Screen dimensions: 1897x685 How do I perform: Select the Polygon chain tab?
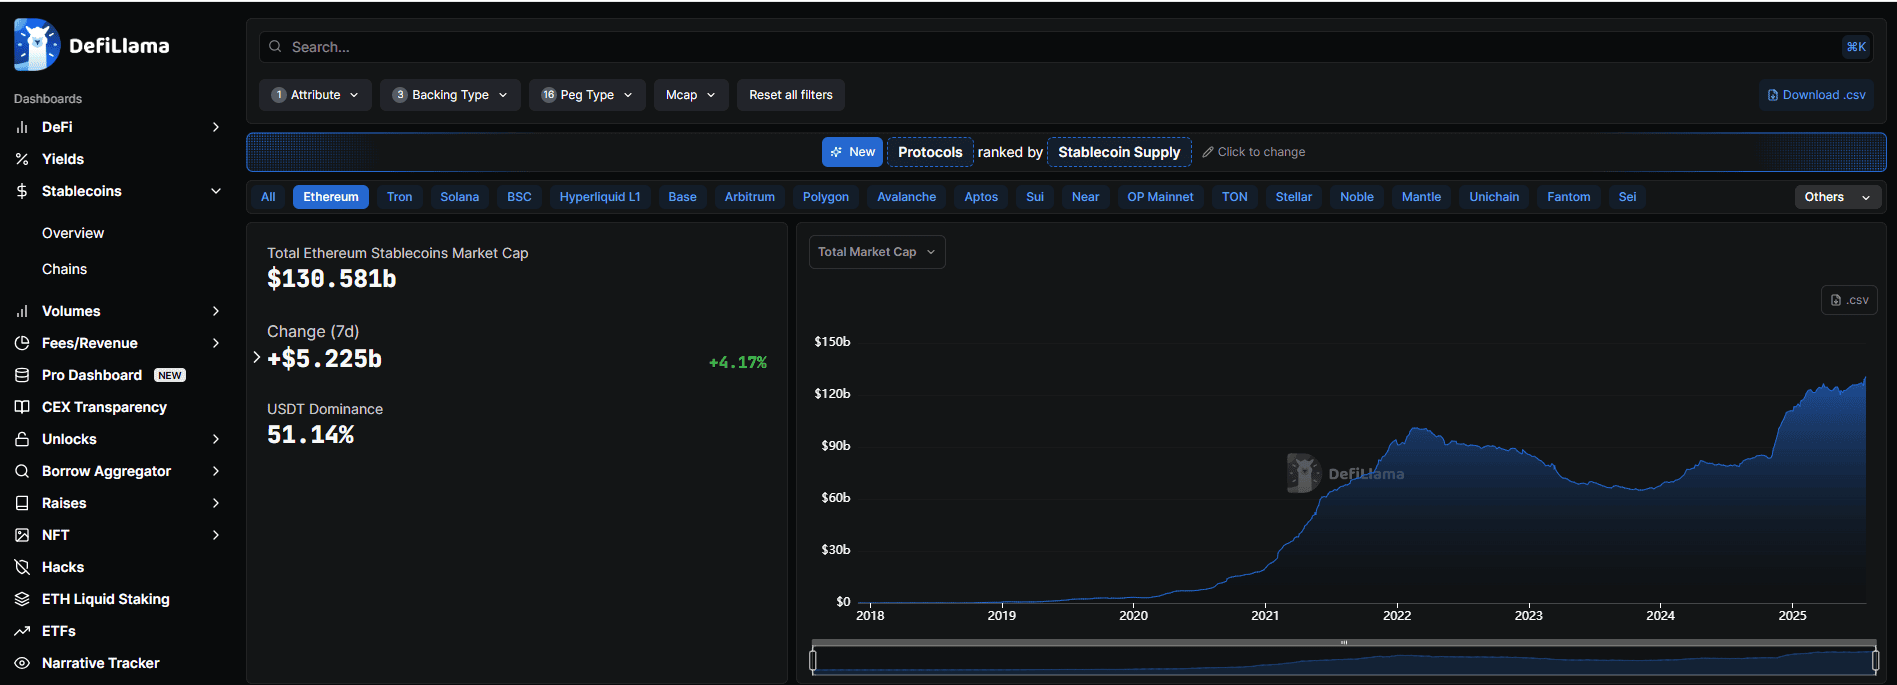tap(826, 197)
